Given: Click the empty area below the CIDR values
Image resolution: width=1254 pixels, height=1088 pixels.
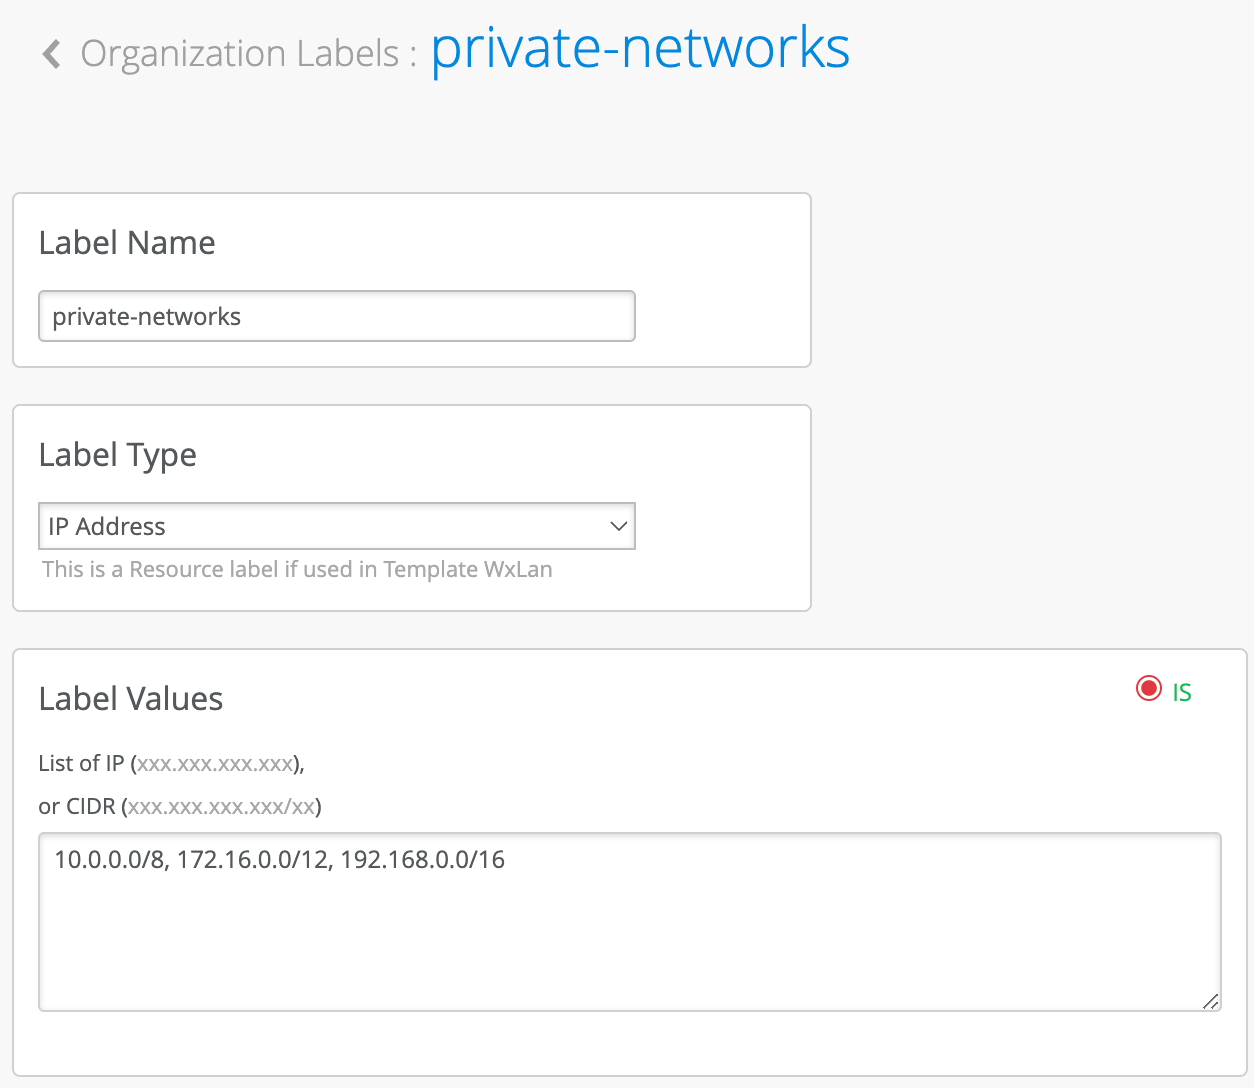Looking at the screenshot, I should click(x=630, y=950).
